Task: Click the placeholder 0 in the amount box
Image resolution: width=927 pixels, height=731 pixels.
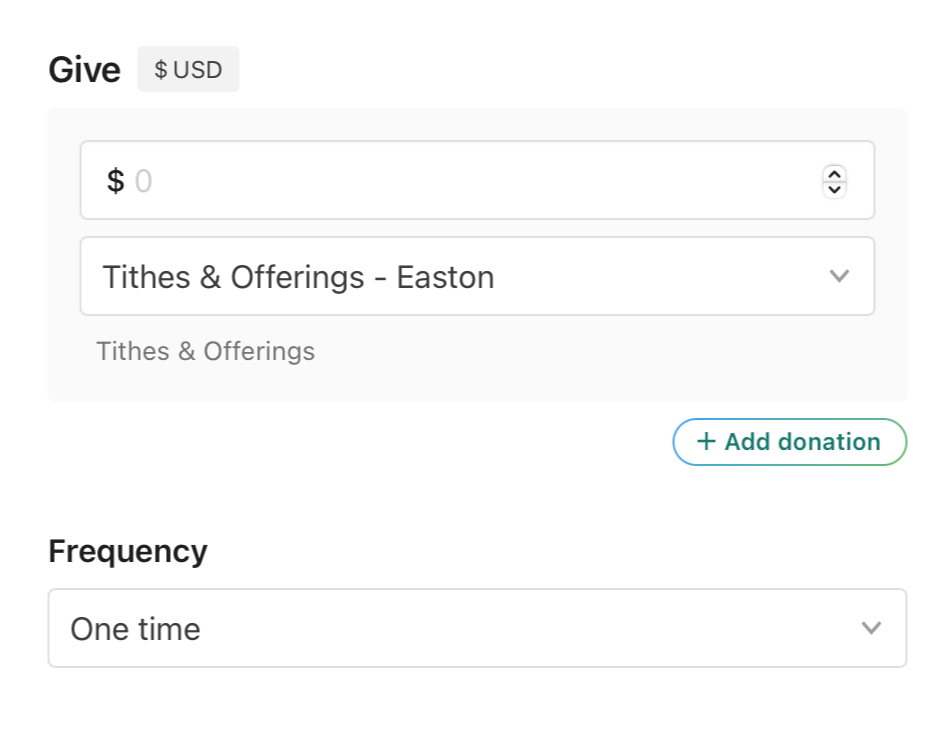Action: click(x=143, y=182)
